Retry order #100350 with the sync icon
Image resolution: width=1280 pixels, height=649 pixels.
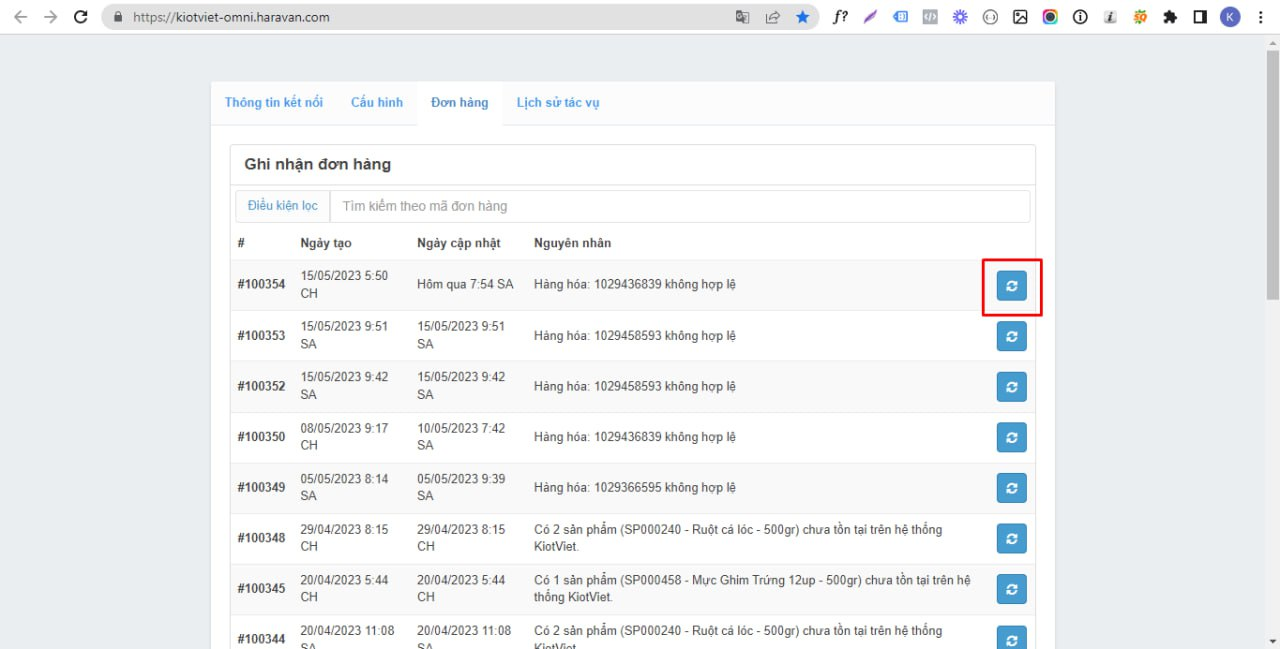click(1011, 437)
